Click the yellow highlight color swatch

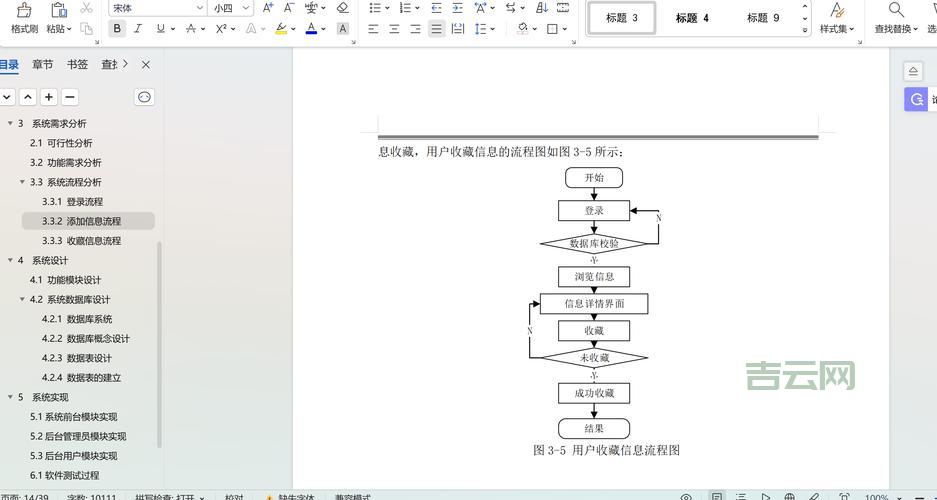[281, 28]
